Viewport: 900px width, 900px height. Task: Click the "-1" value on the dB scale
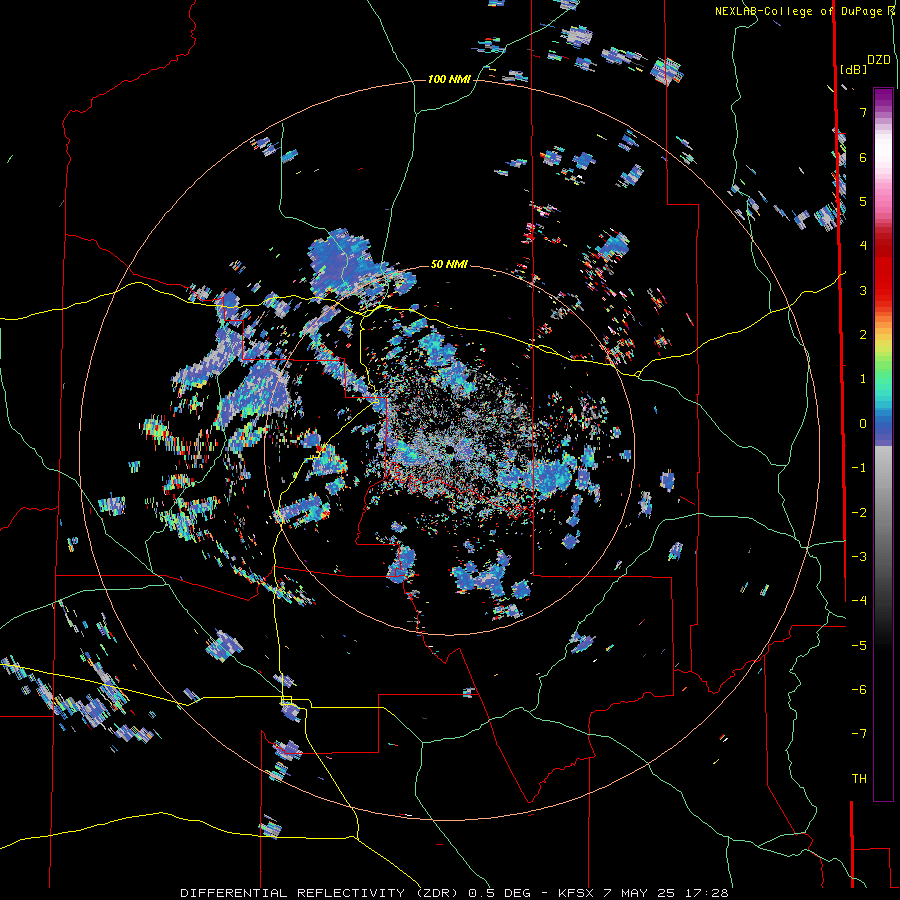[859, 468]
